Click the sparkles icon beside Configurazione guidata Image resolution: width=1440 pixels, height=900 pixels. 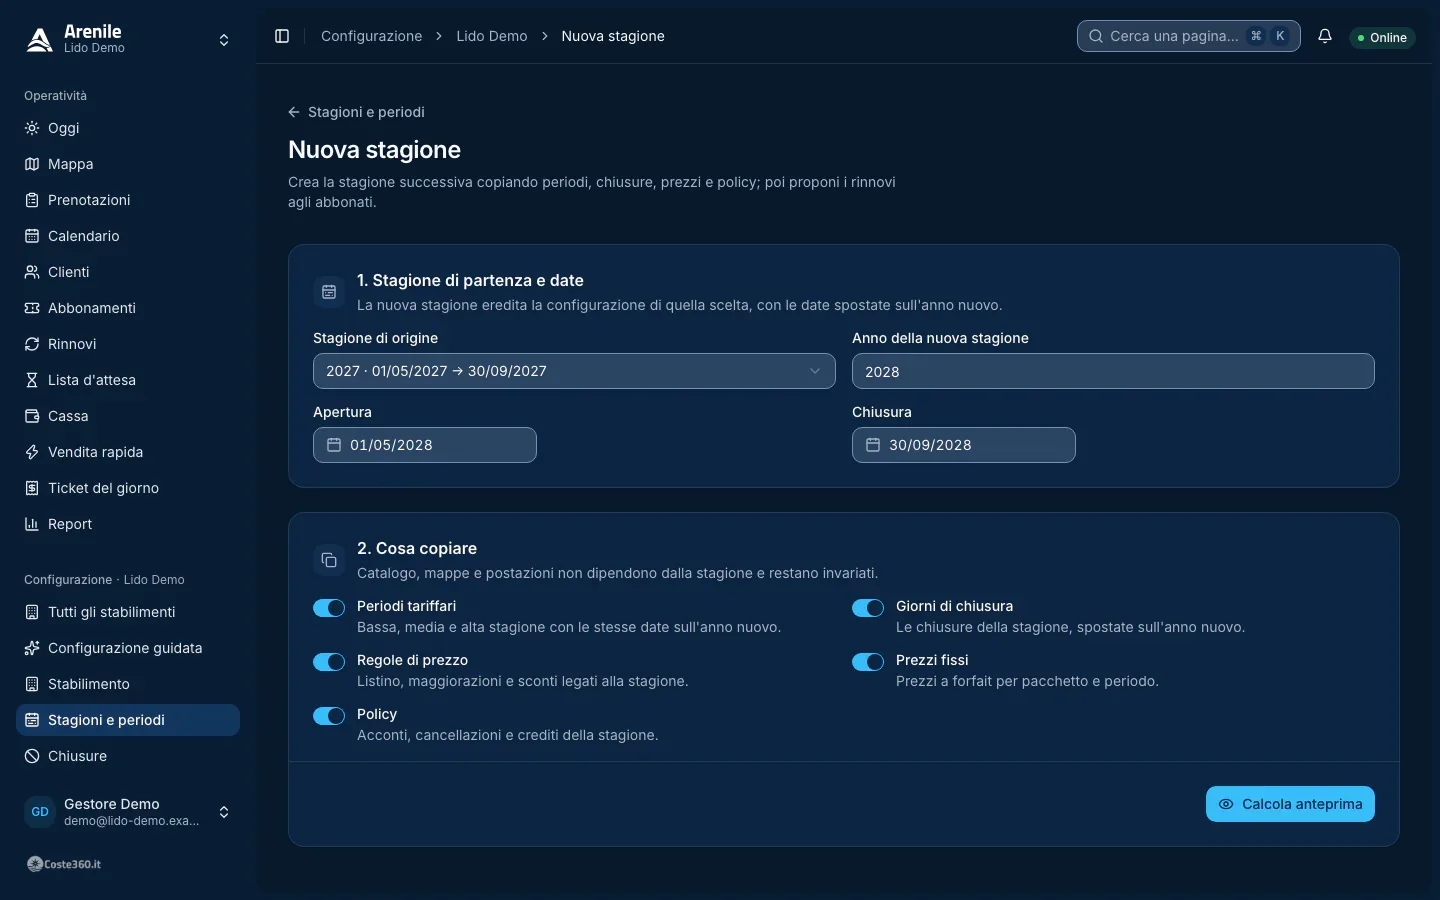coord(32,648)
